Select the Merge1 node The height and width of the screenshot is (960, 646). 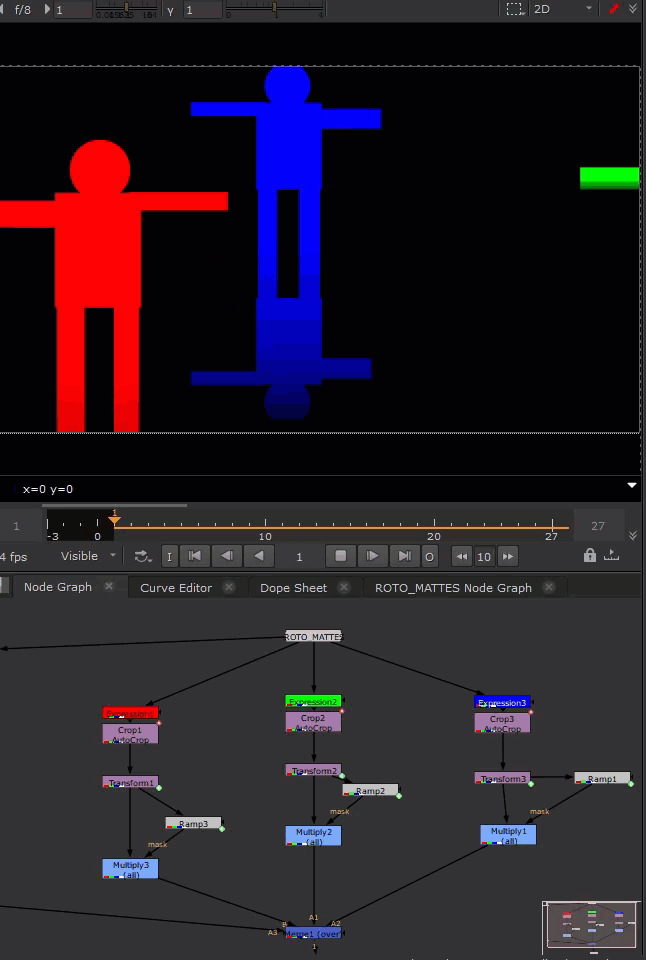click(313, 932)
